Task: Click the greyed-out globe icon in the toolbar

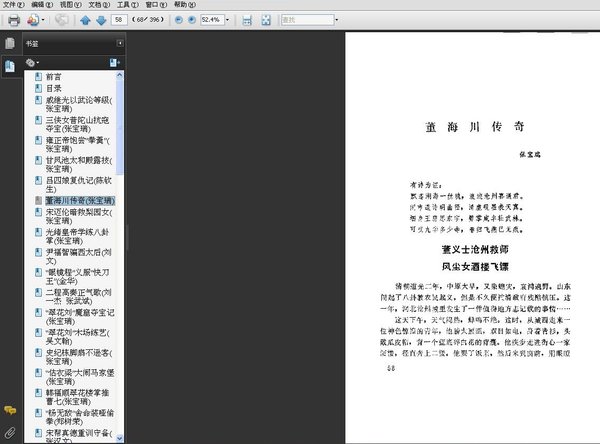Action: [x=61, y=20]
